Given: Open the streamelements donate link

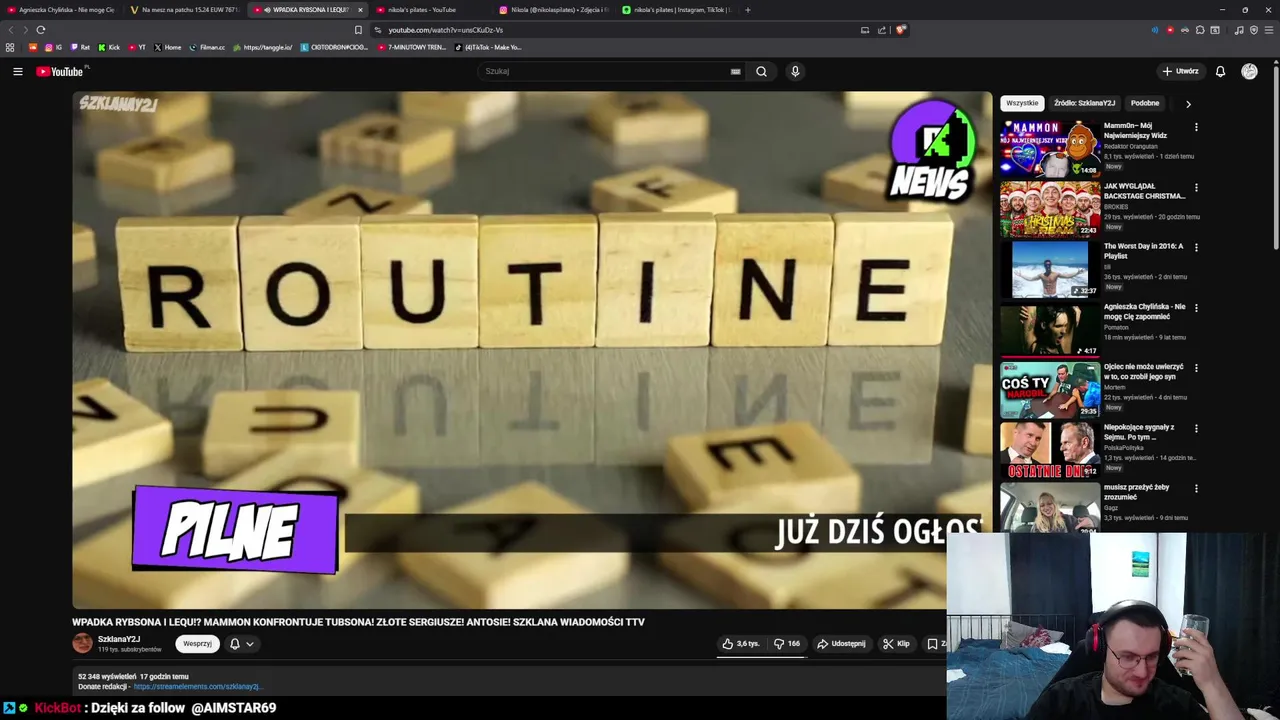Looking at the screenshot, I should click(x=197, y=687).
